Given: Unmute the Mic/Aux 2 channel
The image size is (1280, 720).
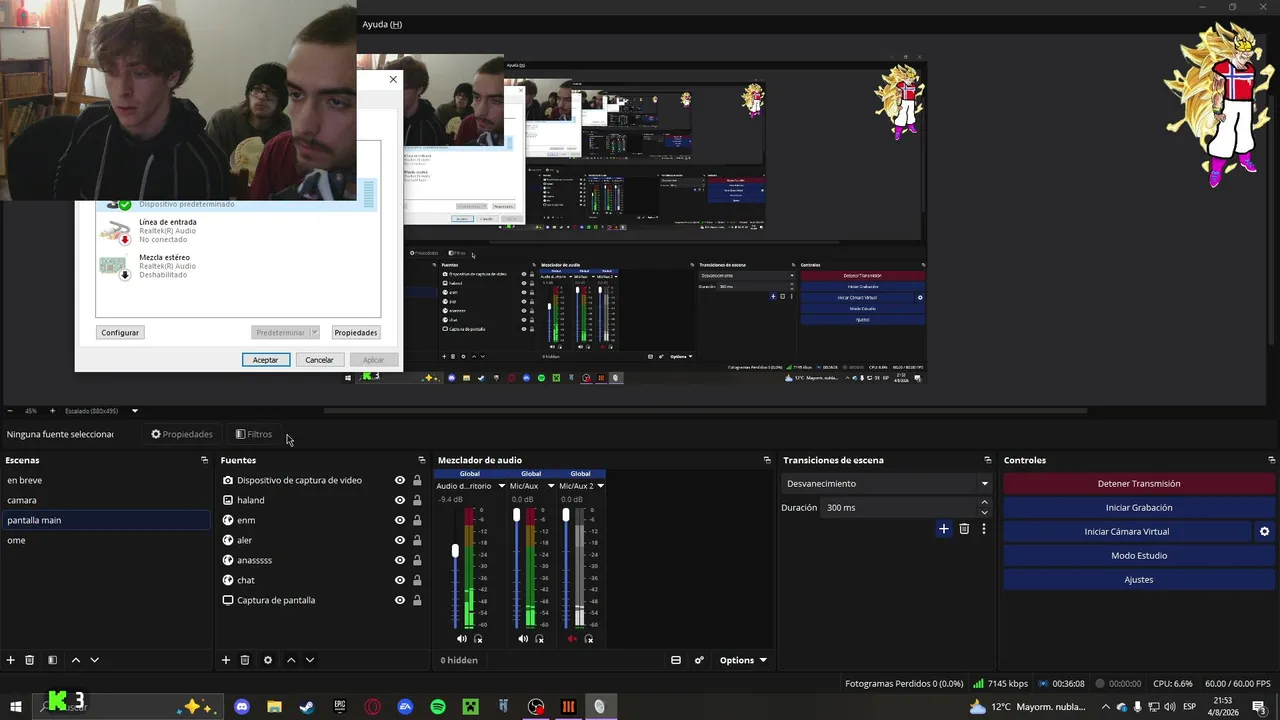Looking at the screenshot, I should pos(573,639).
